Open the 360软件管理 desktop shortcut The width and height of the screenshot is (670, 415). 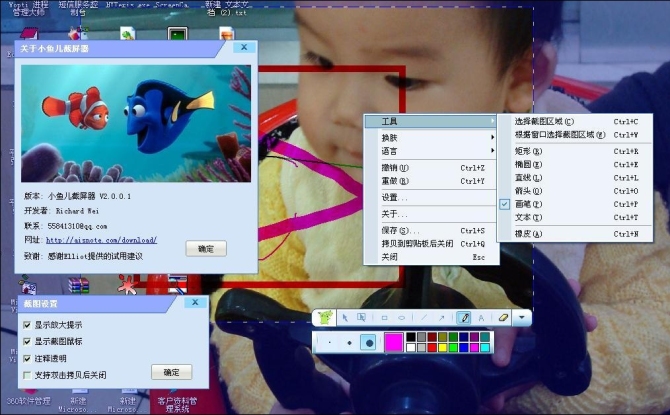tap(29, 401)
